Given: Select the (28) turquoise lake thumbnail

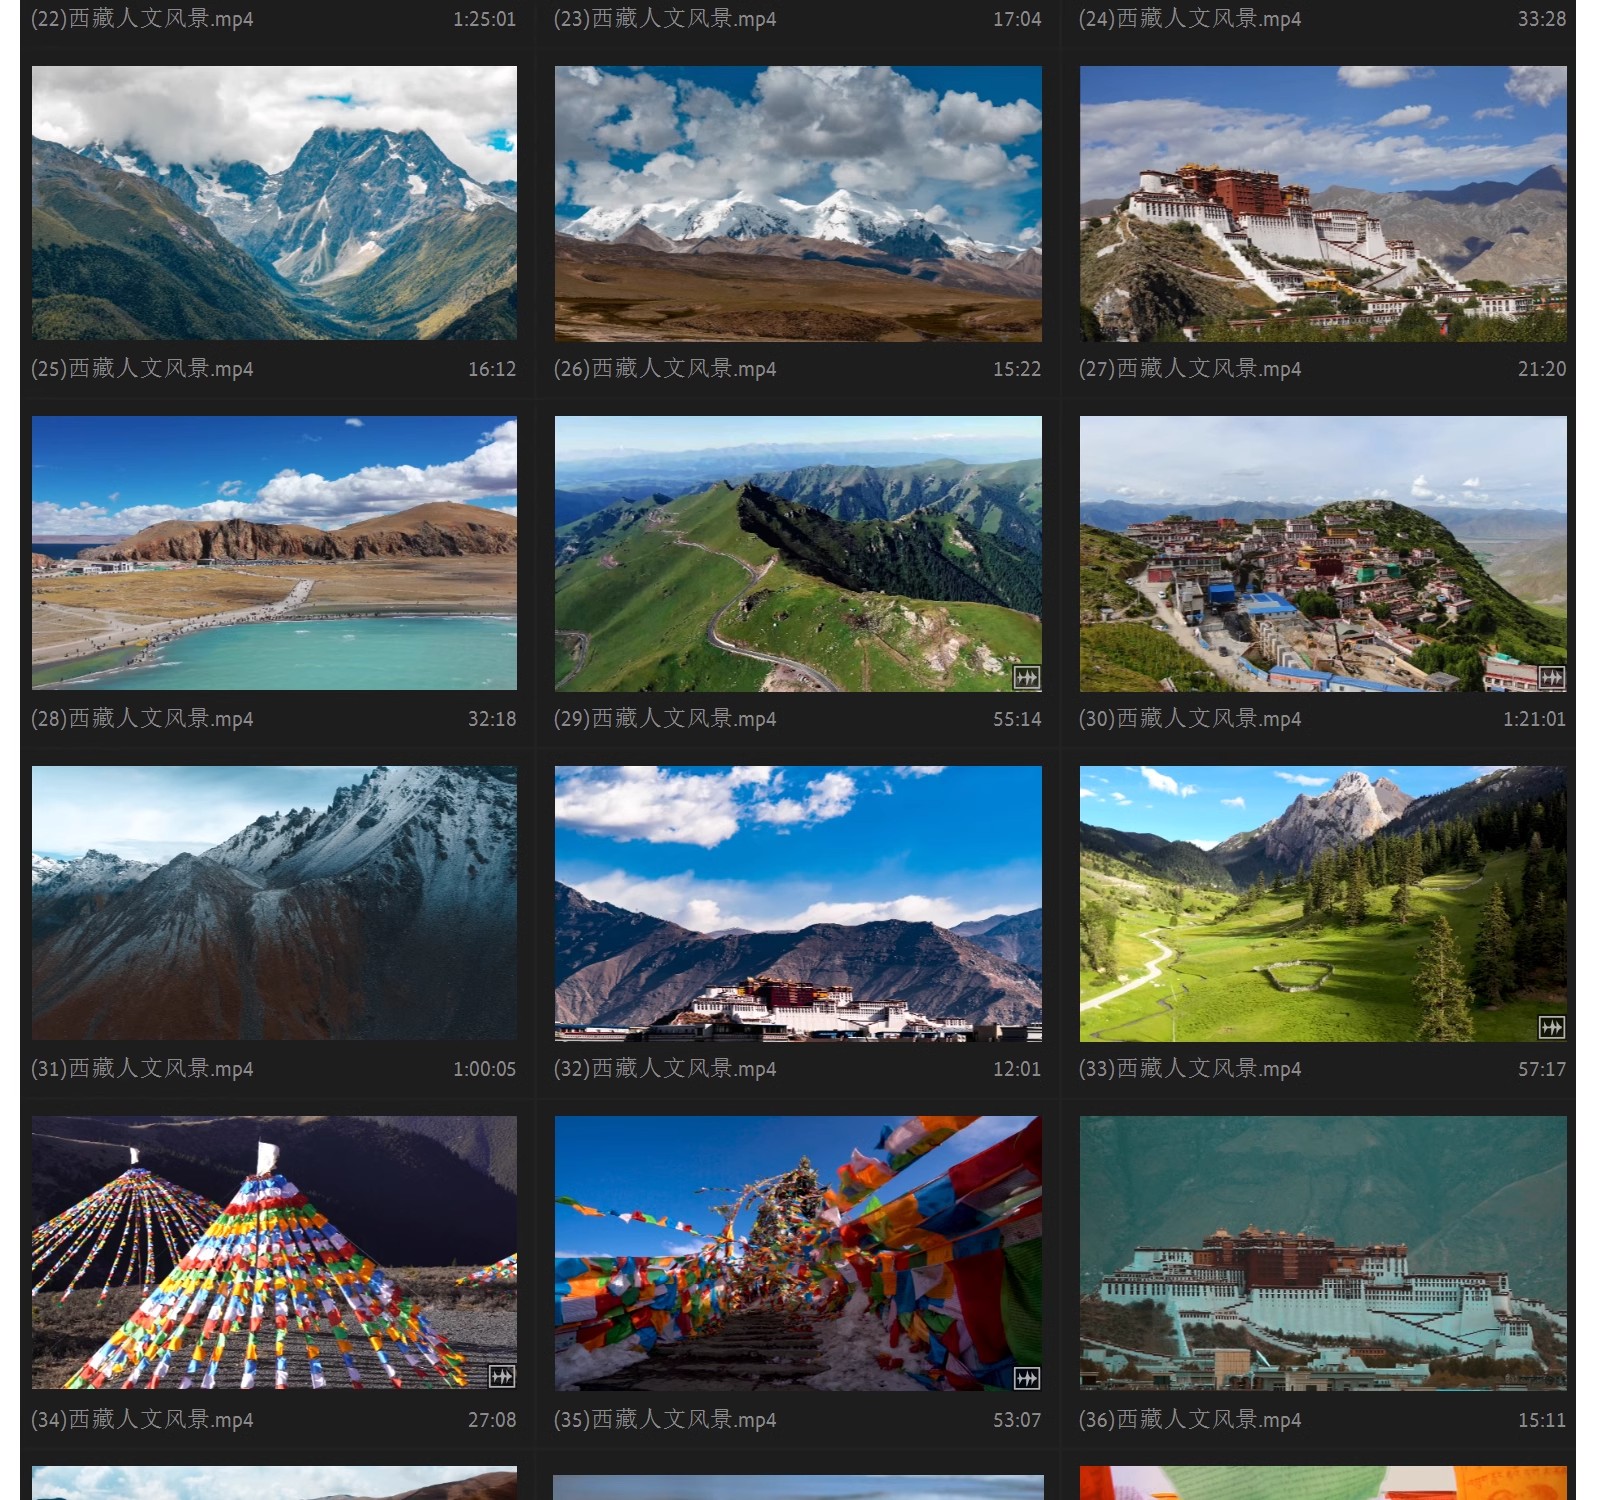Looking at the screenshot, I should point(274,553).
